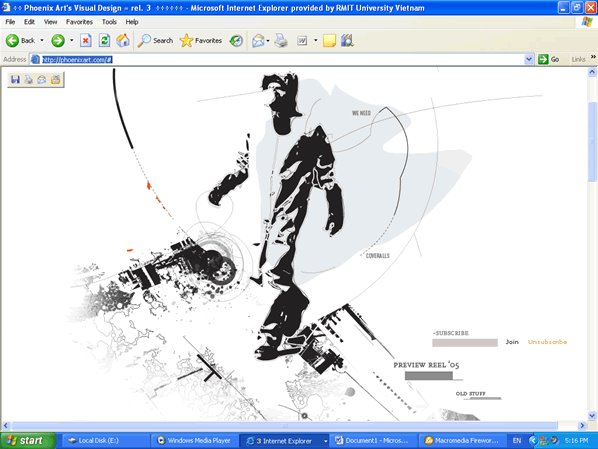Open the Edit menu
The image size is (598, 449).
click(29, 22)
